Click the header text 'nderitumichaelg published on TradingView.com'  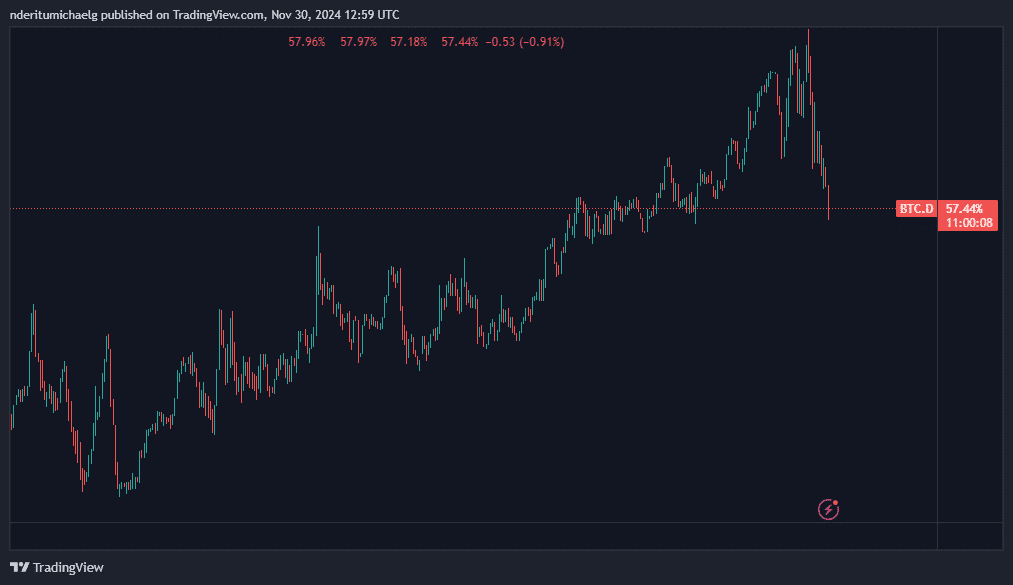click(137, 14)
